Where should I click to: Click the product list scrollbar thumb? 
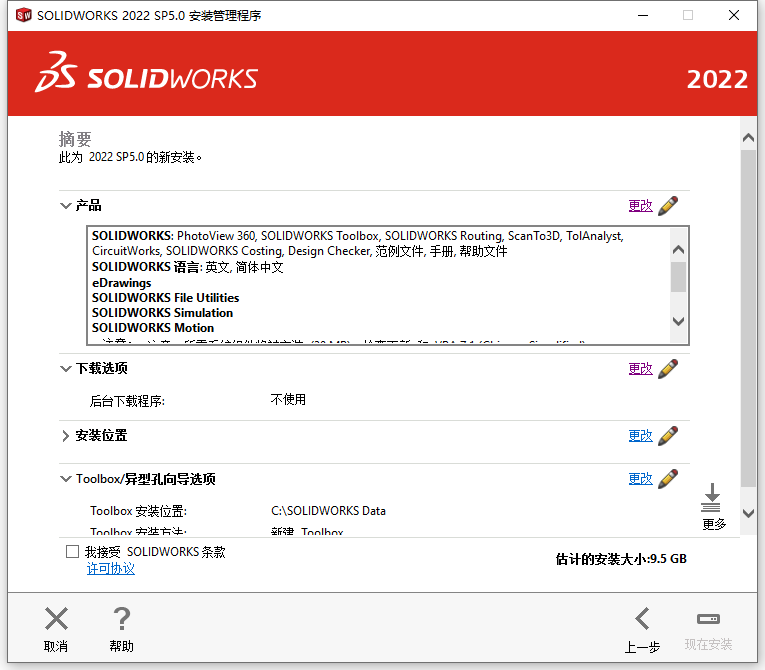(678, 277)
